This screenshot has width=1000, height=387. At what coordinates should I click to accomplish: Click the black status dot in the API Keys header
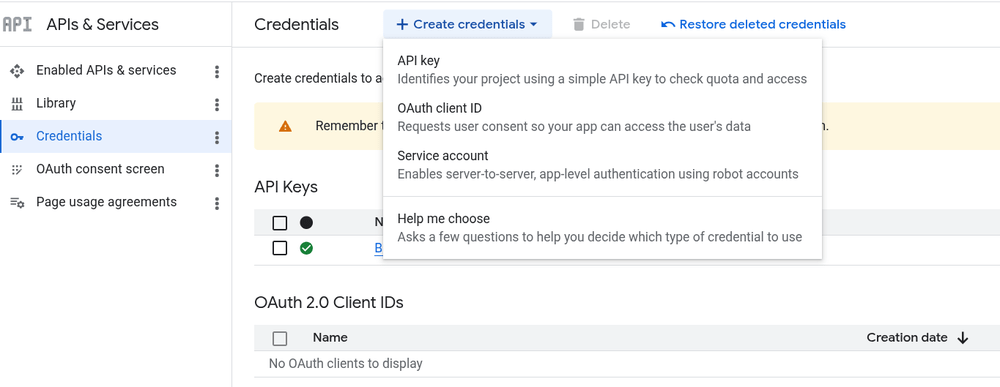point(306,223)
